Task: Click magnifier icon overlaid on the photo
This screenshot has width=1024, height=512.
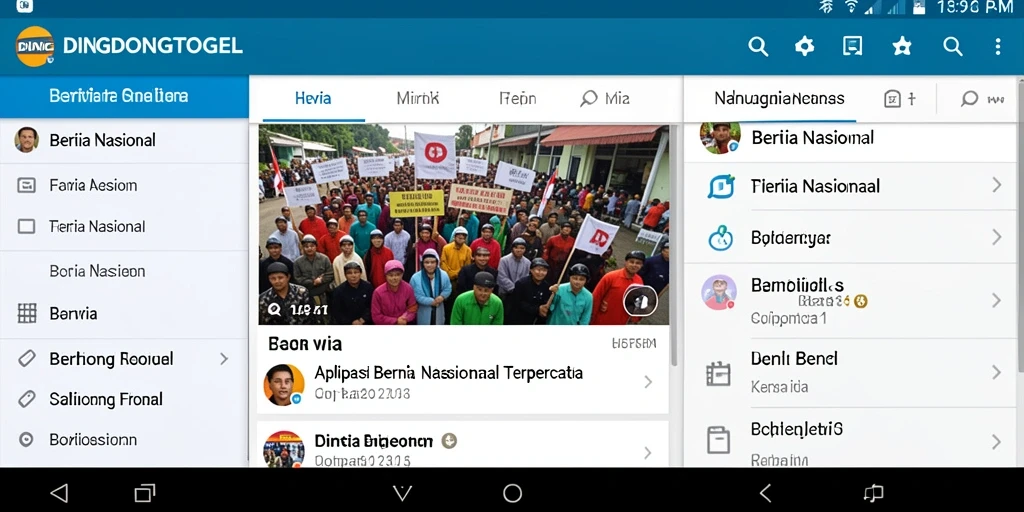Action: point(274,310)
